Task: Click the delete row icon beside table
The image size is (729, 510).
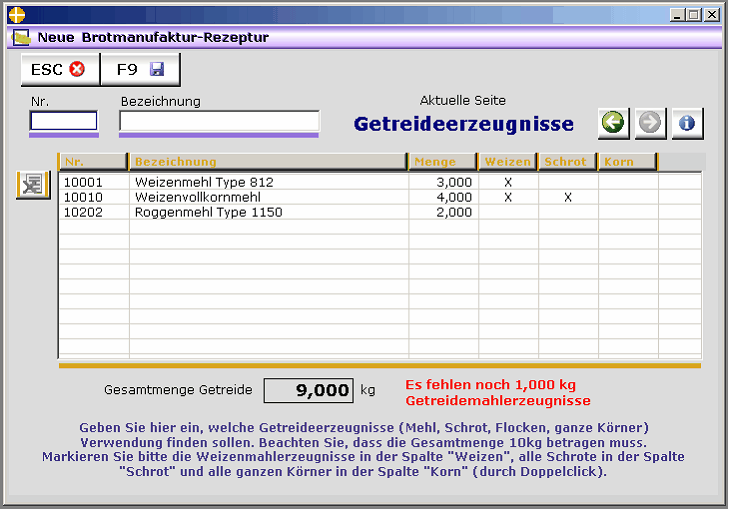Action: click(33, 185)
